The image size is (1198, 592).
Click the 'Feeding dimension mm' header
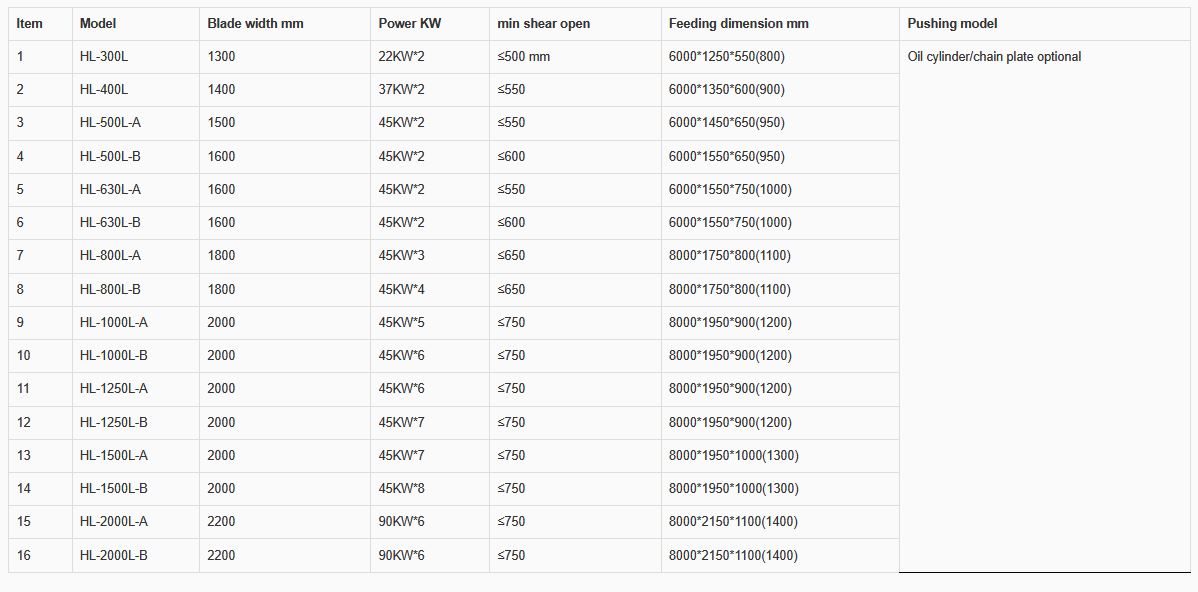739,23
